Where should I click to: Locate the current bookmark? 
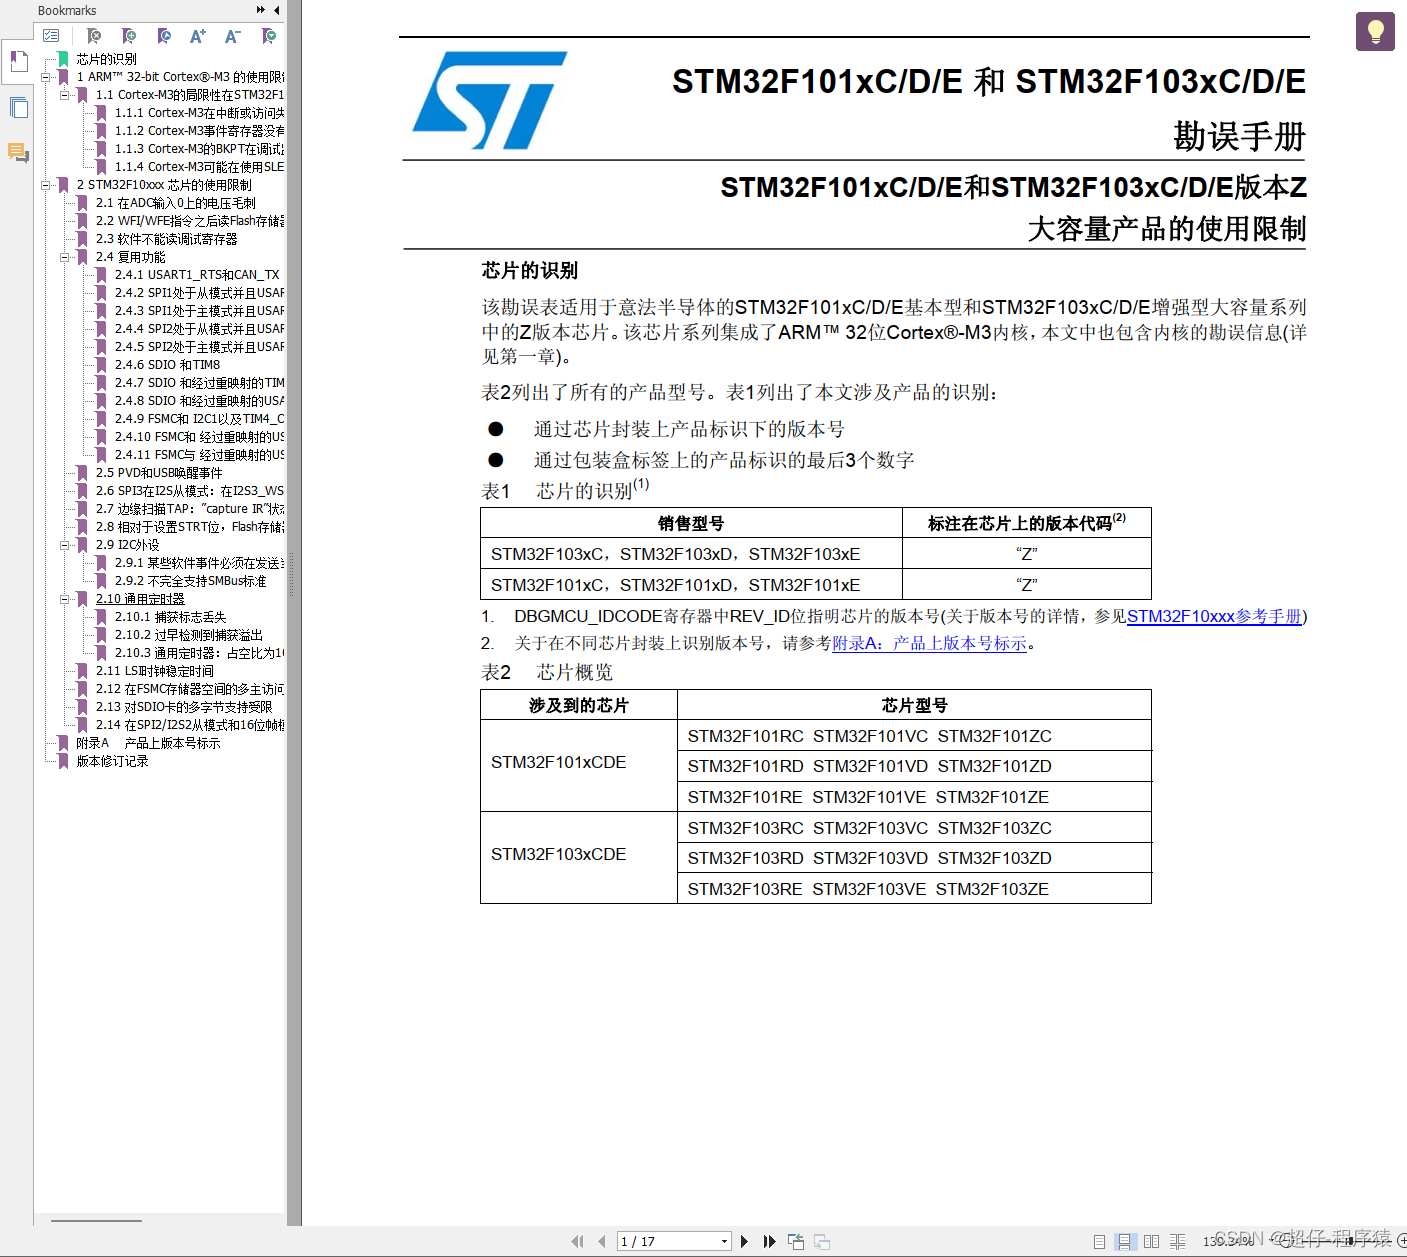tap(164, 36)
